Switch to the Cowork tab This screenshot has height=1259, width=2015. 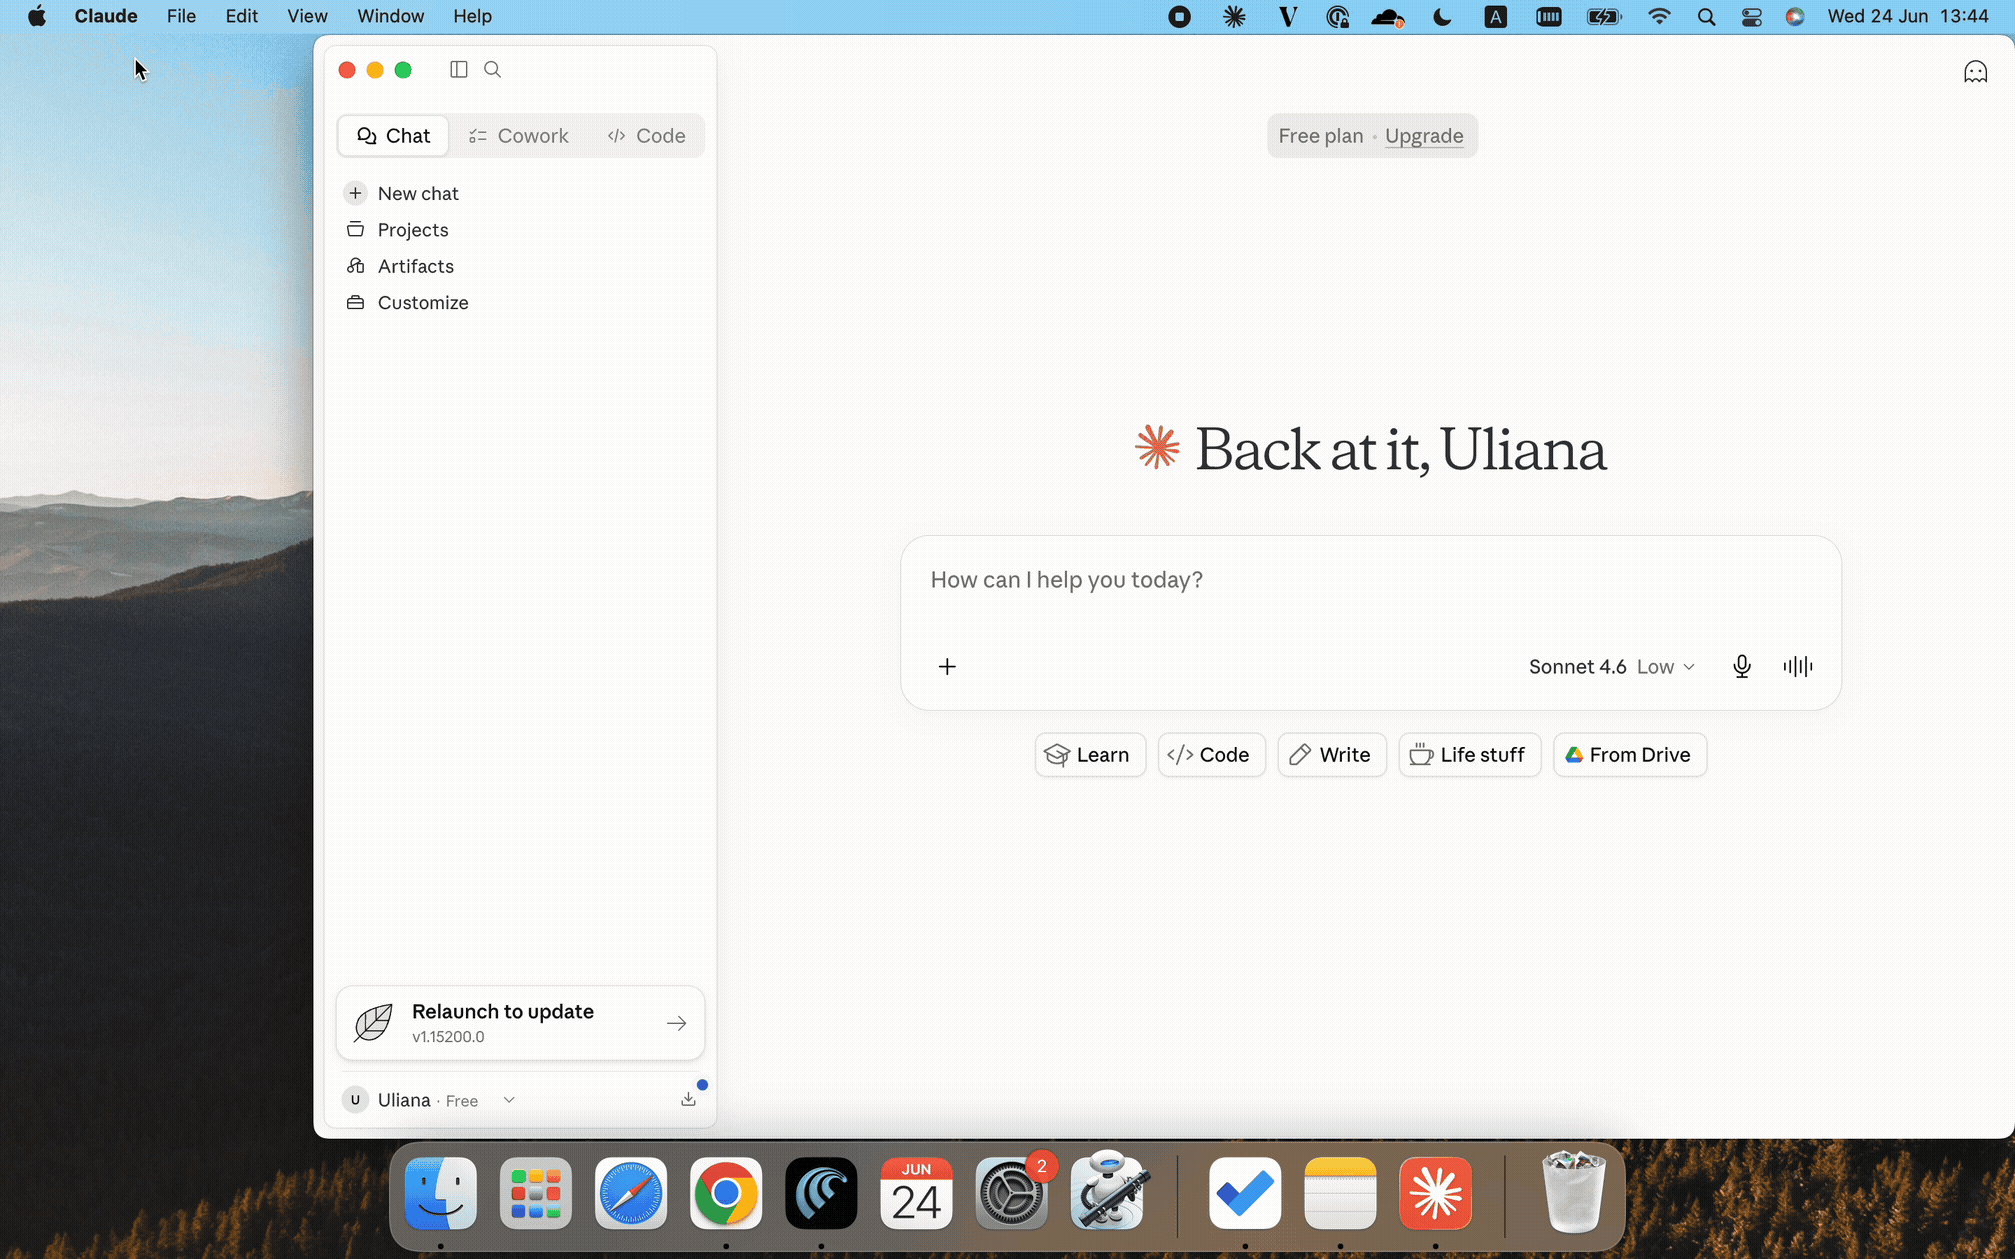point(518,136)
